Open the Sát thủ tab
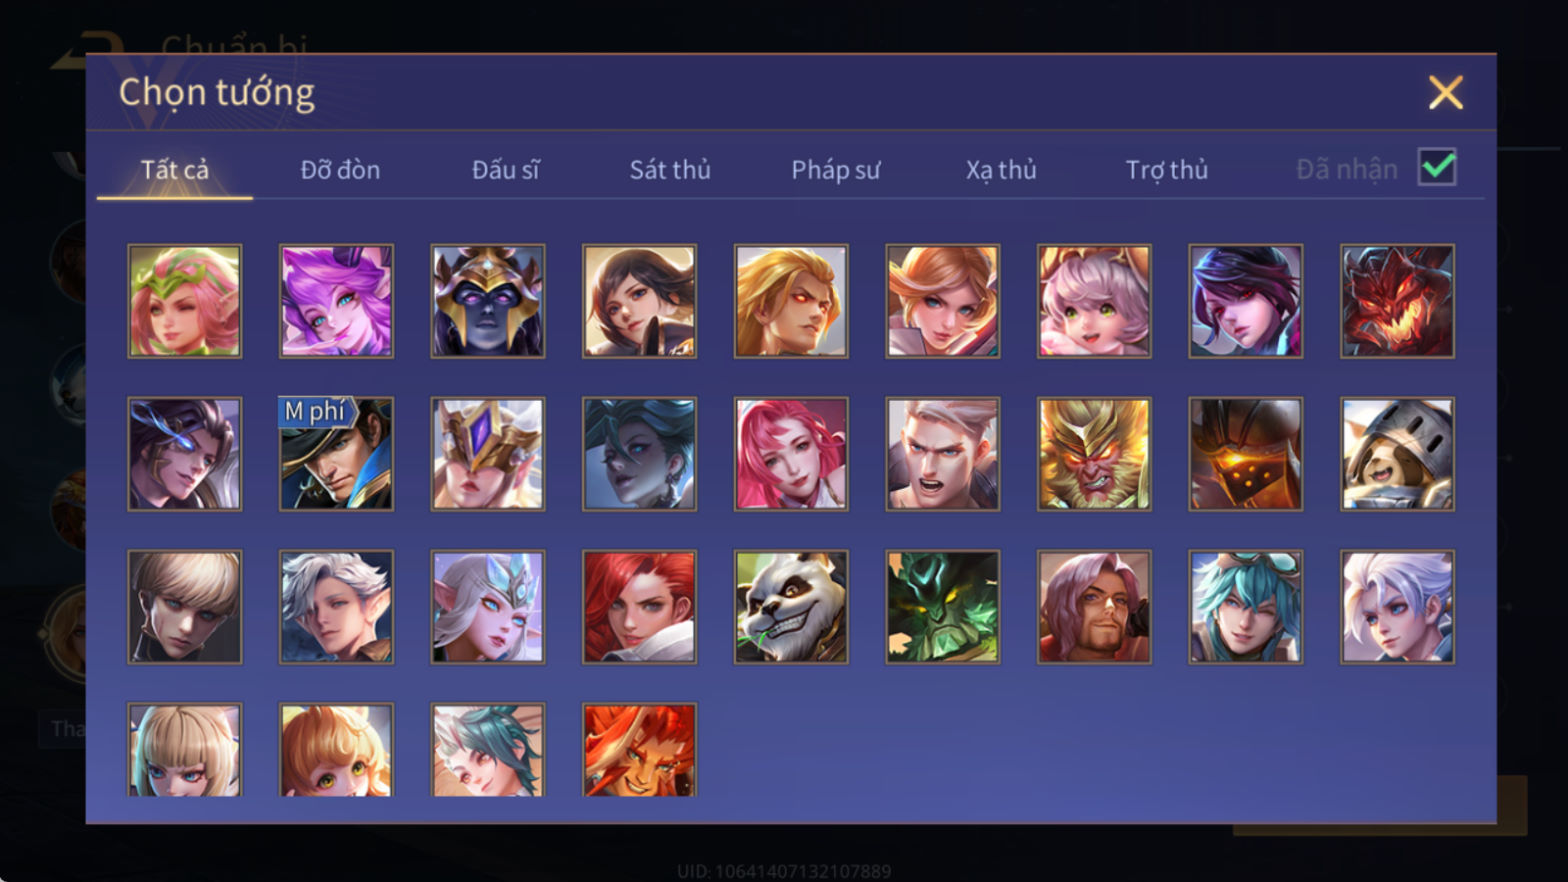Image resolution: width=1568 pixels, height=882 pixels. point(670,169)
